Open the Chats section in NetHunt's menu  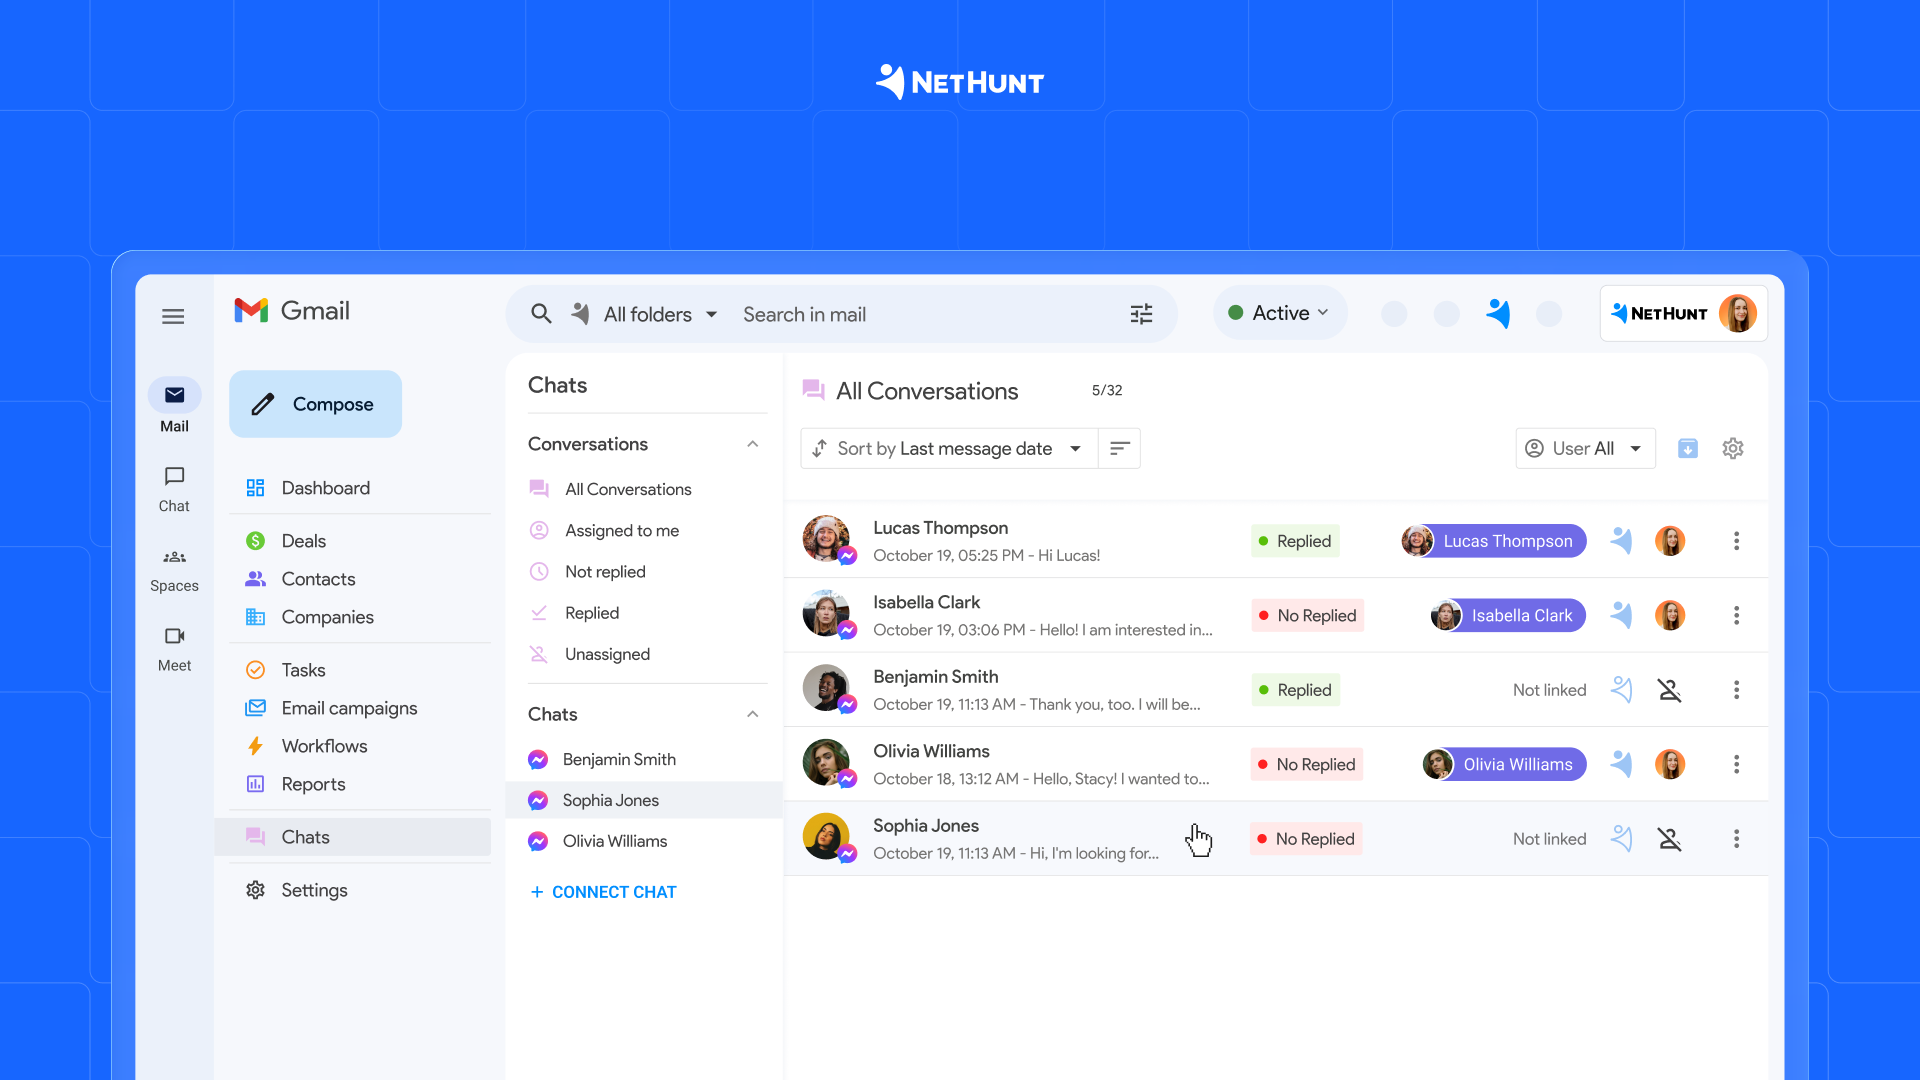[306, 837]
